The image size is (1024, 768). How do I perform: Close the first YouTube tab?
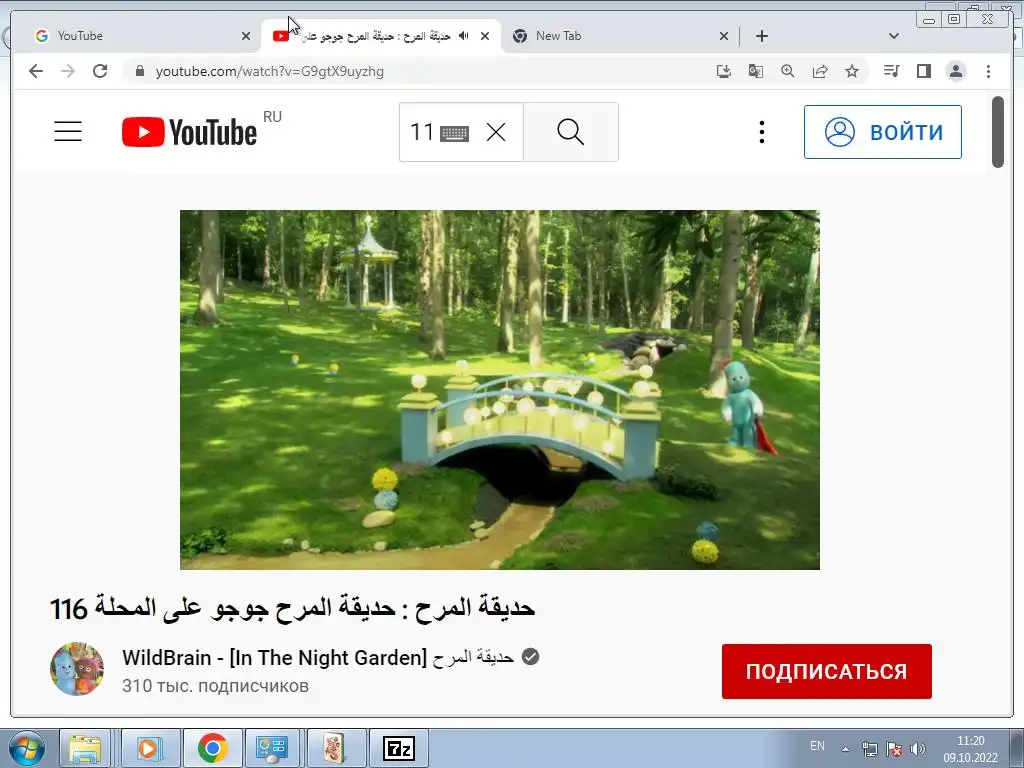[x=246, y=36]
